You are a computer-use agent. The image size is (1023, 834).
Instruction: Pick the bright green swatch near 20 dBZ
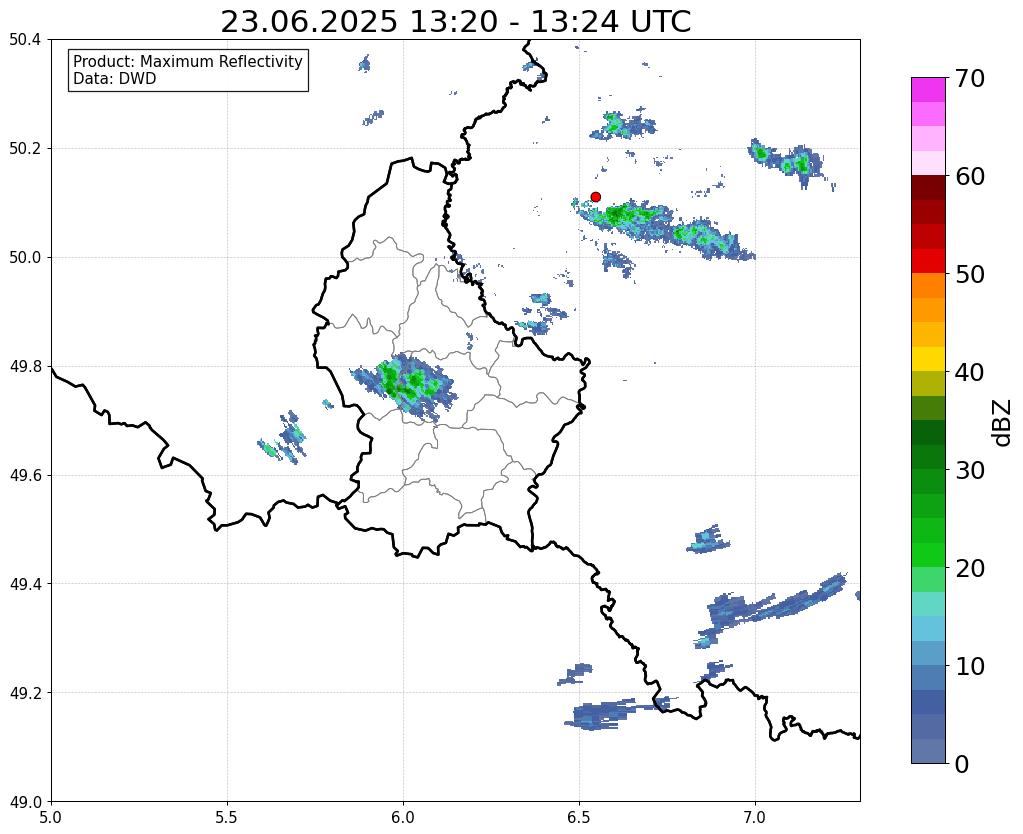pyautogui.click(x=928, y=555)
